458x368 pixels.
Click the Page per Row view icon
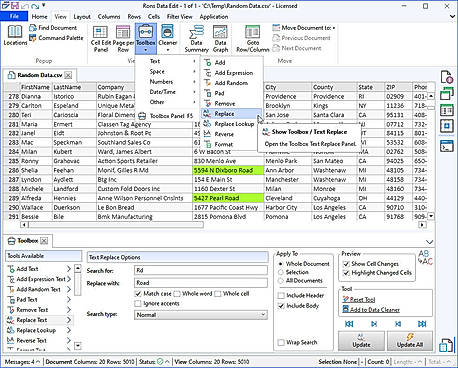coord(123,39)
